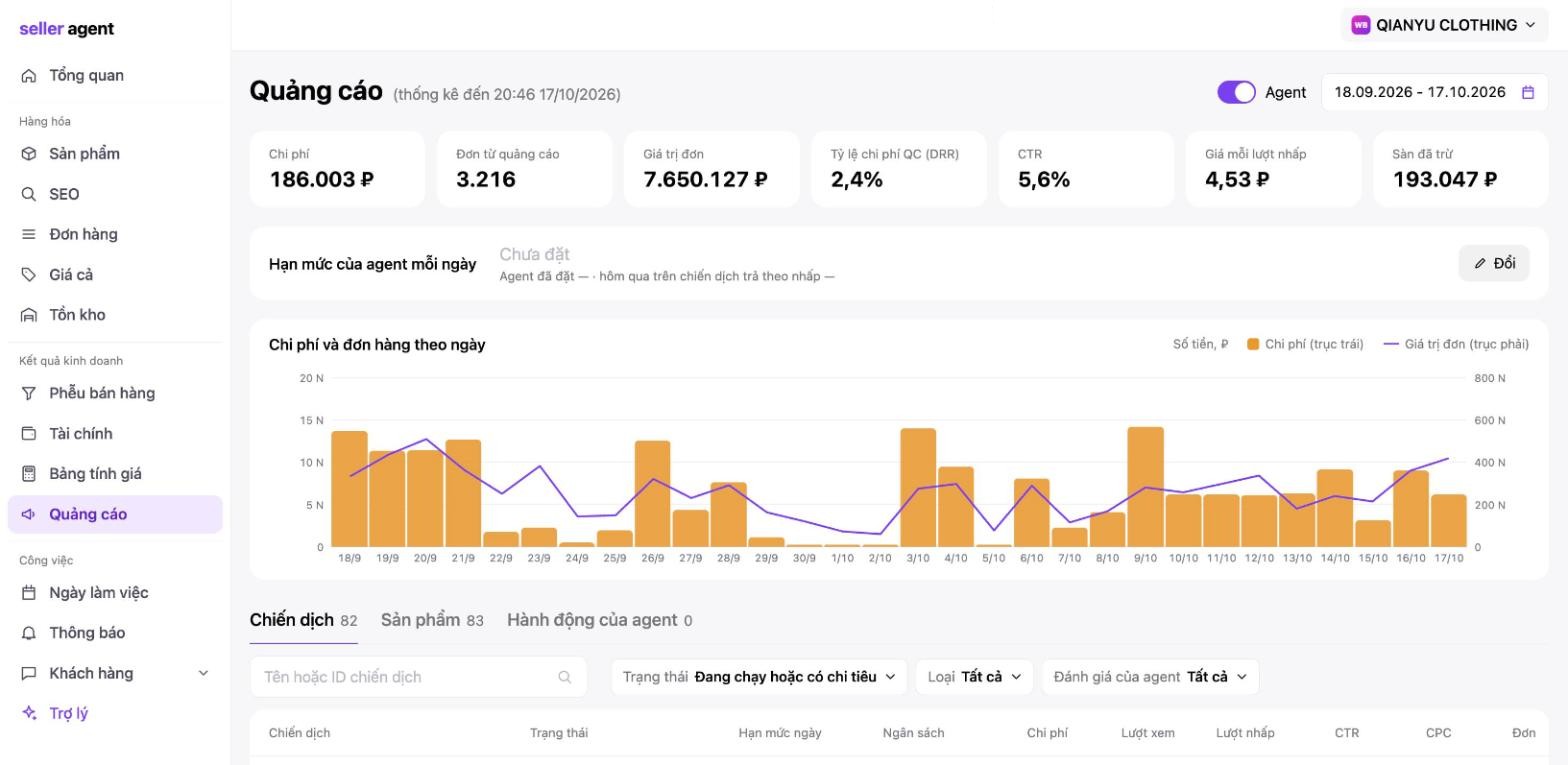Open the QIANYU CLOTHING account dropdown

click(1445, 25)
